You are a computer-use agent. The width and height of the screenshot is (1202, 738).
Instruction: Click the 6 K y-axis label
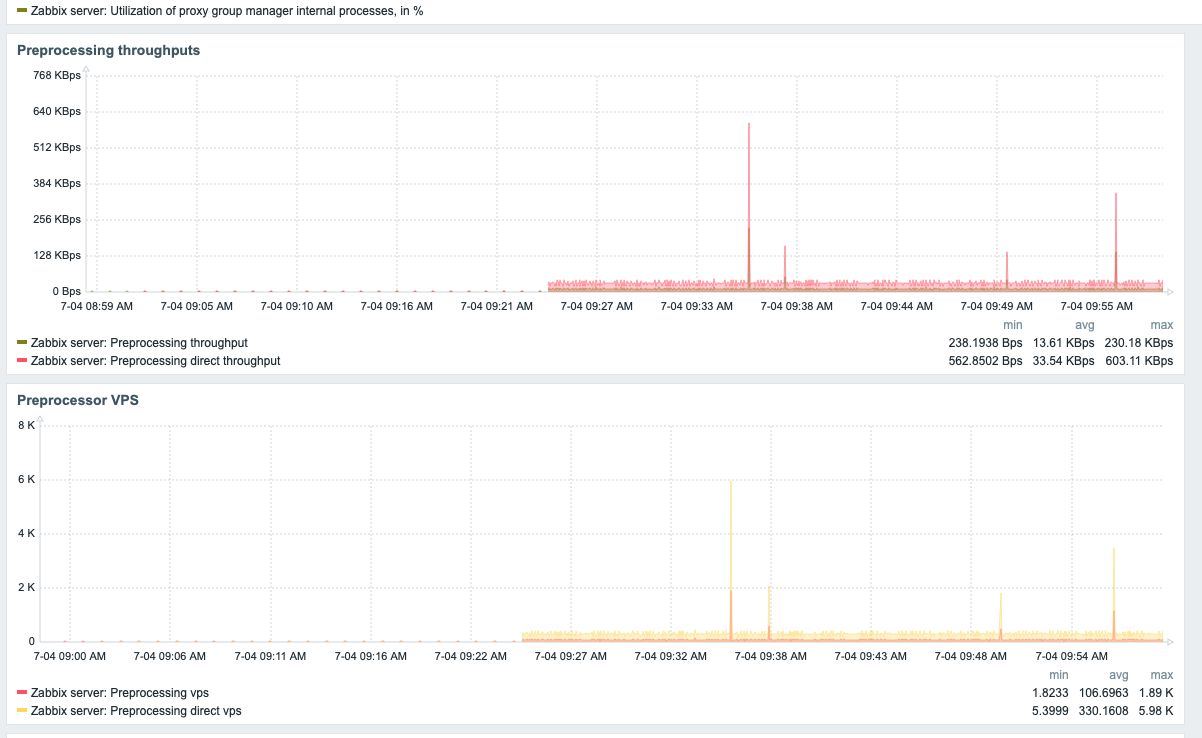point(26,480)
